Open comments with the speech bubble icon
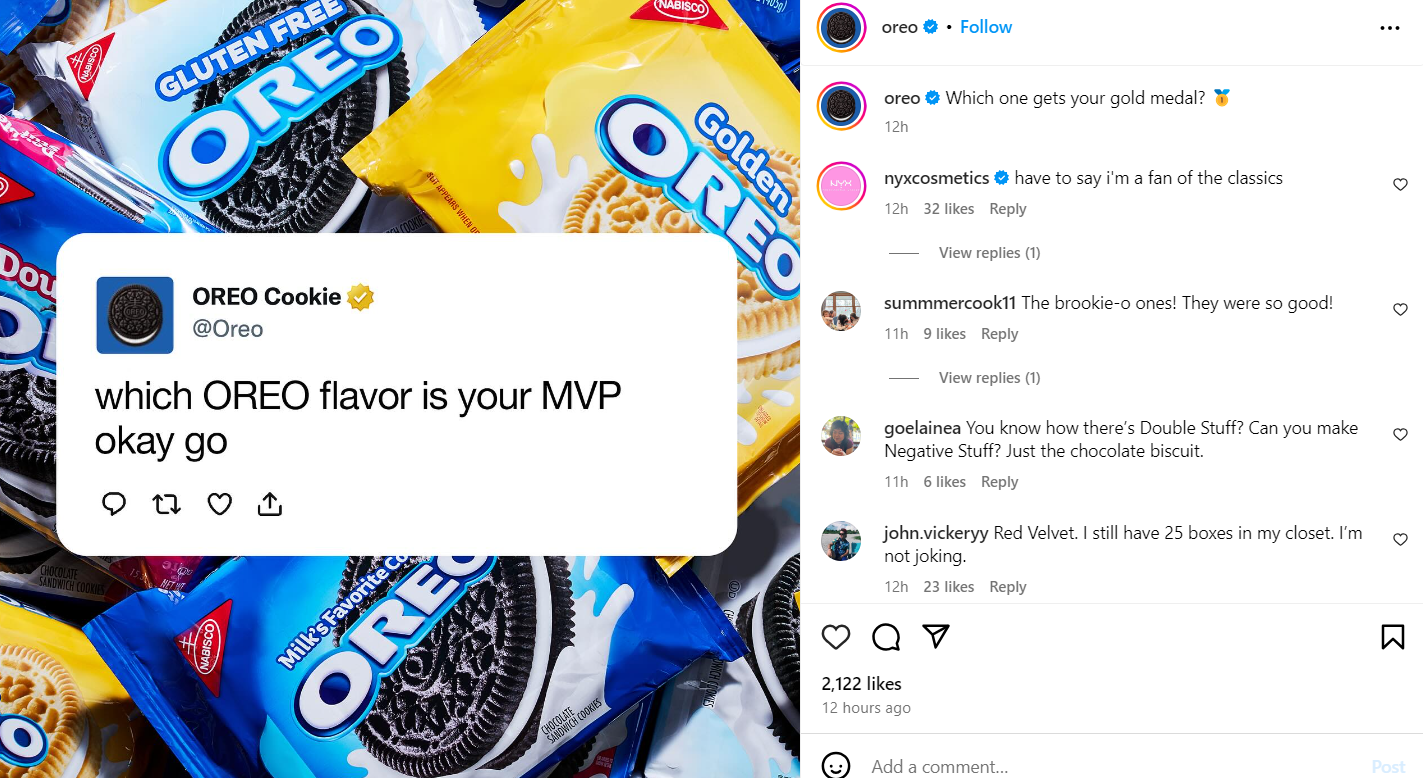 pos(886,637)
